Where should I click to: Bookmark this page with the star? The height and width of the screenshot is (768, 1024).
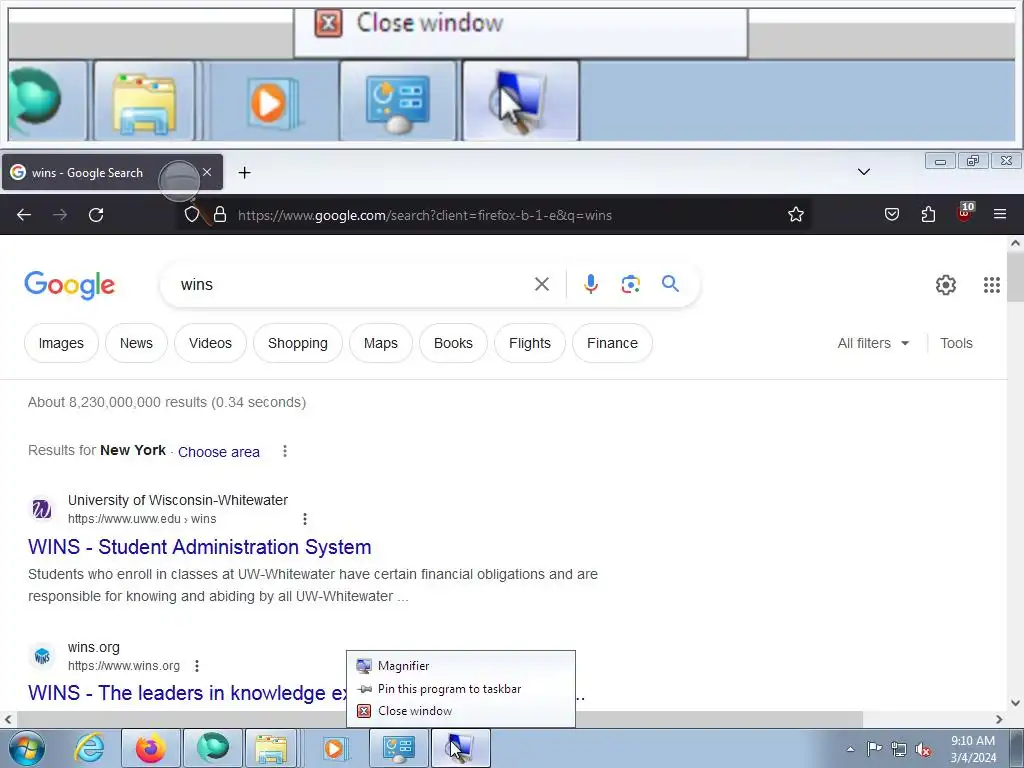click(x=795, y=214)
